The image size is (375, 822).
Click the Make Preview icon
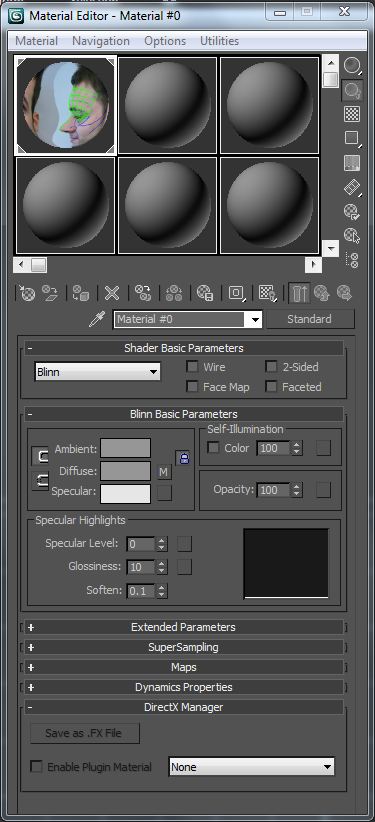click(x=352, y=187)
